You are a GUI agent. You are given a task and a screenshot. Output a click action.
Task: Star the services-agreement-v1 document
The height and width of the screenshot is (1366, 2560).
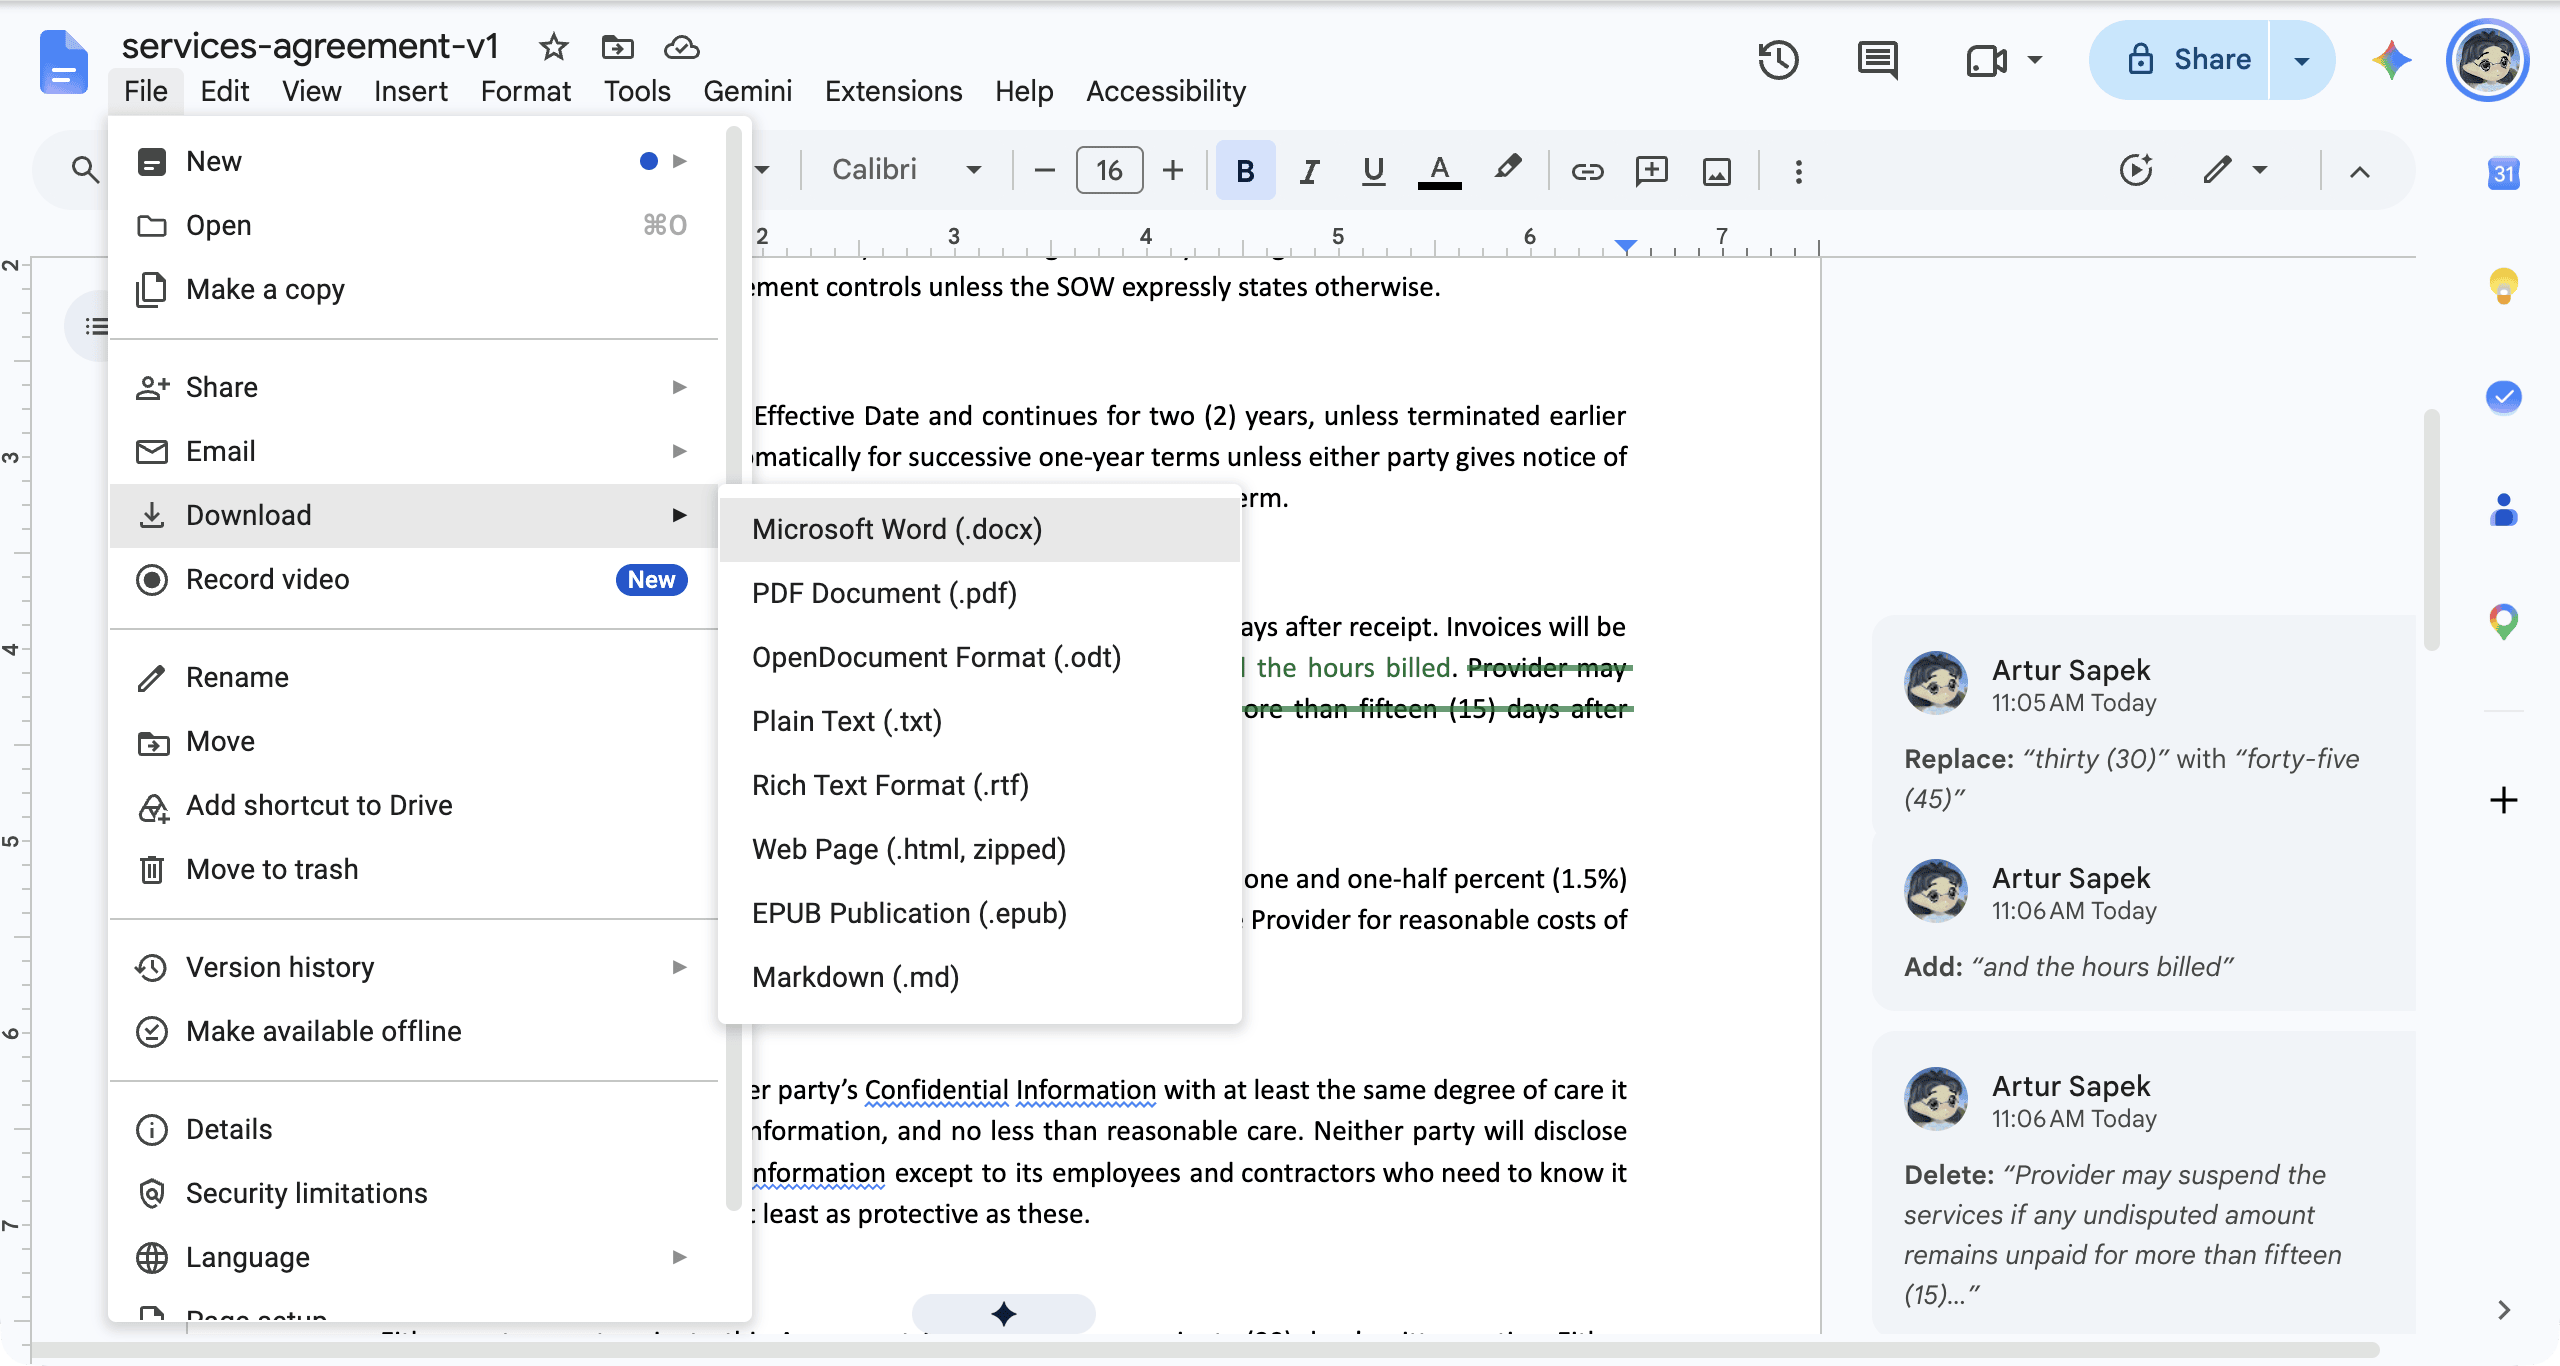click(553, 47)
